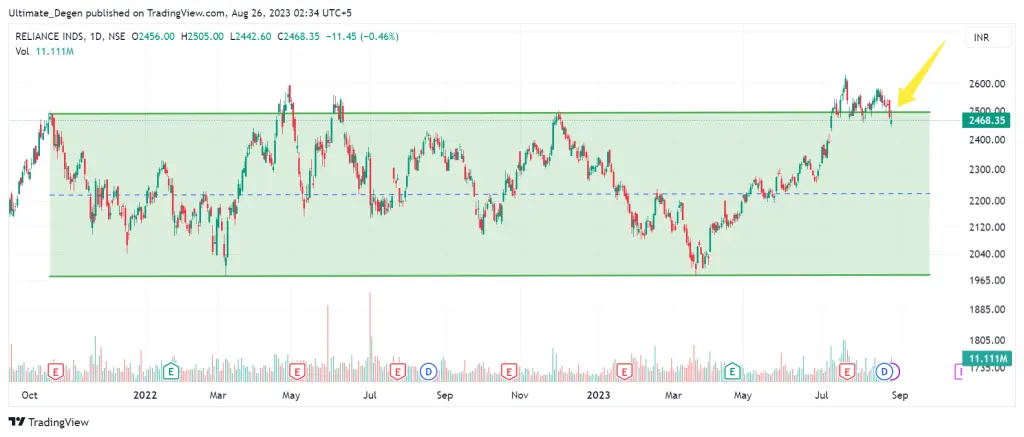Image resolution: width=1024 pixels, height=437 pixels.
Task: Click the red earnings marker above the Oct label
Action: [x=56, y=372]
